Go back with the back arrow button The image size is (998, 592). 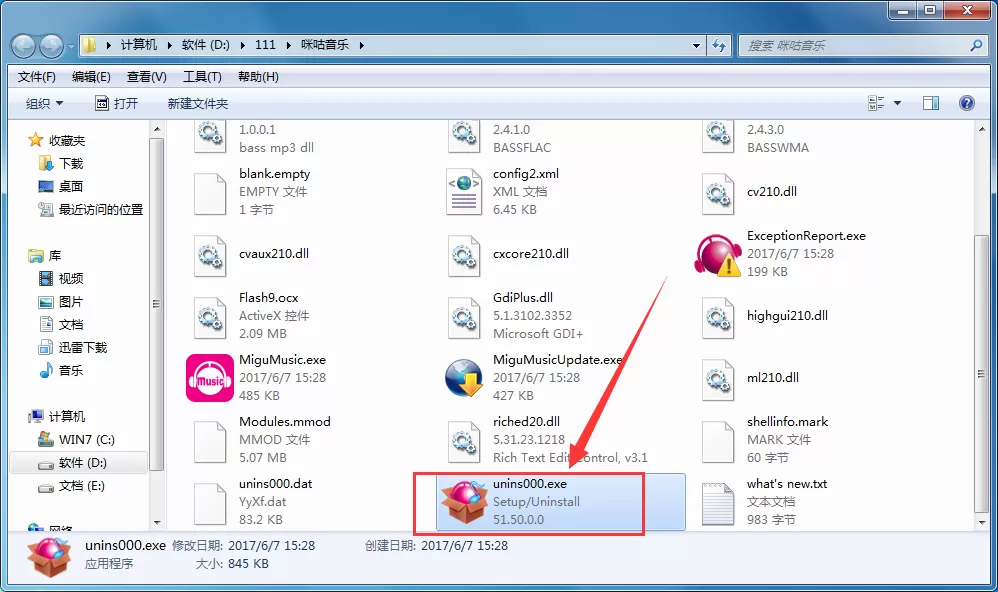click(24, 46)
